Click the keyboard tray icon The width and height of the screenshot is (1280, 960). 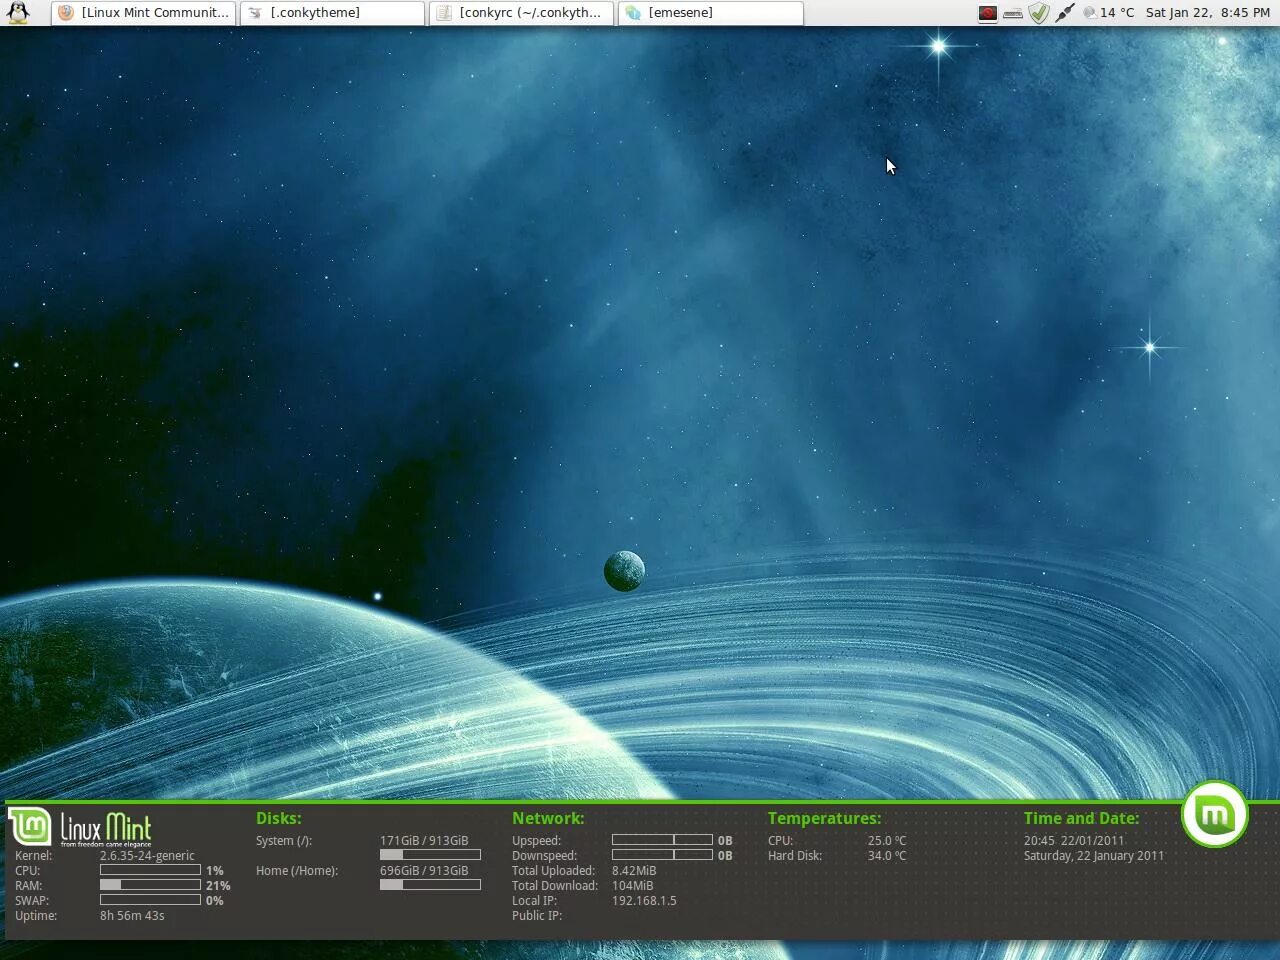[x=1012, y=13]
